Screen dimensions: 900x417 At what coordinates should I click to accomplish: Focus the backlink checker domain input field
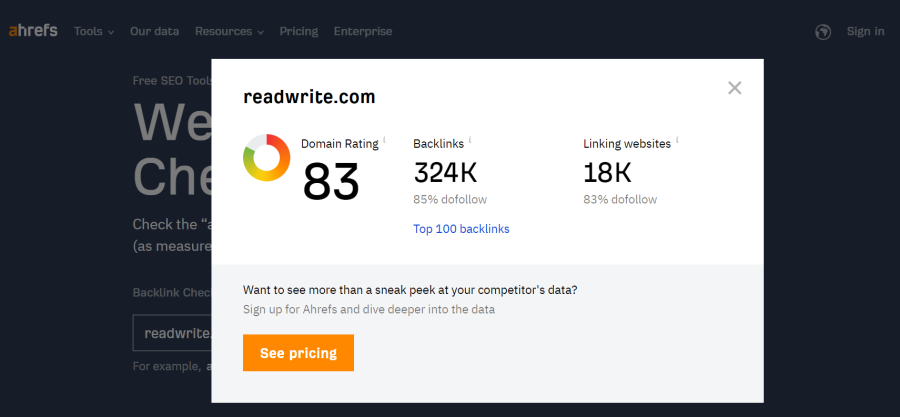pos(172,333)
